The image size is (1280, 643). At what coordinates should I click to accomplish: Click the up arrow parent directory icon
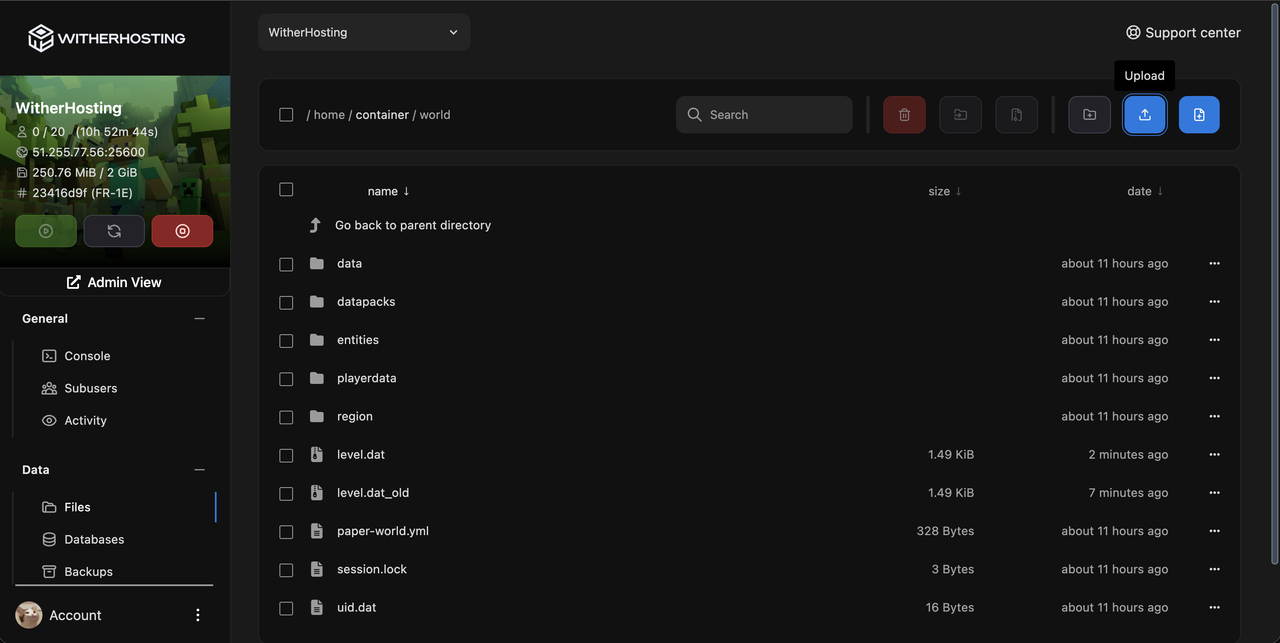click(x=315, y=225)
